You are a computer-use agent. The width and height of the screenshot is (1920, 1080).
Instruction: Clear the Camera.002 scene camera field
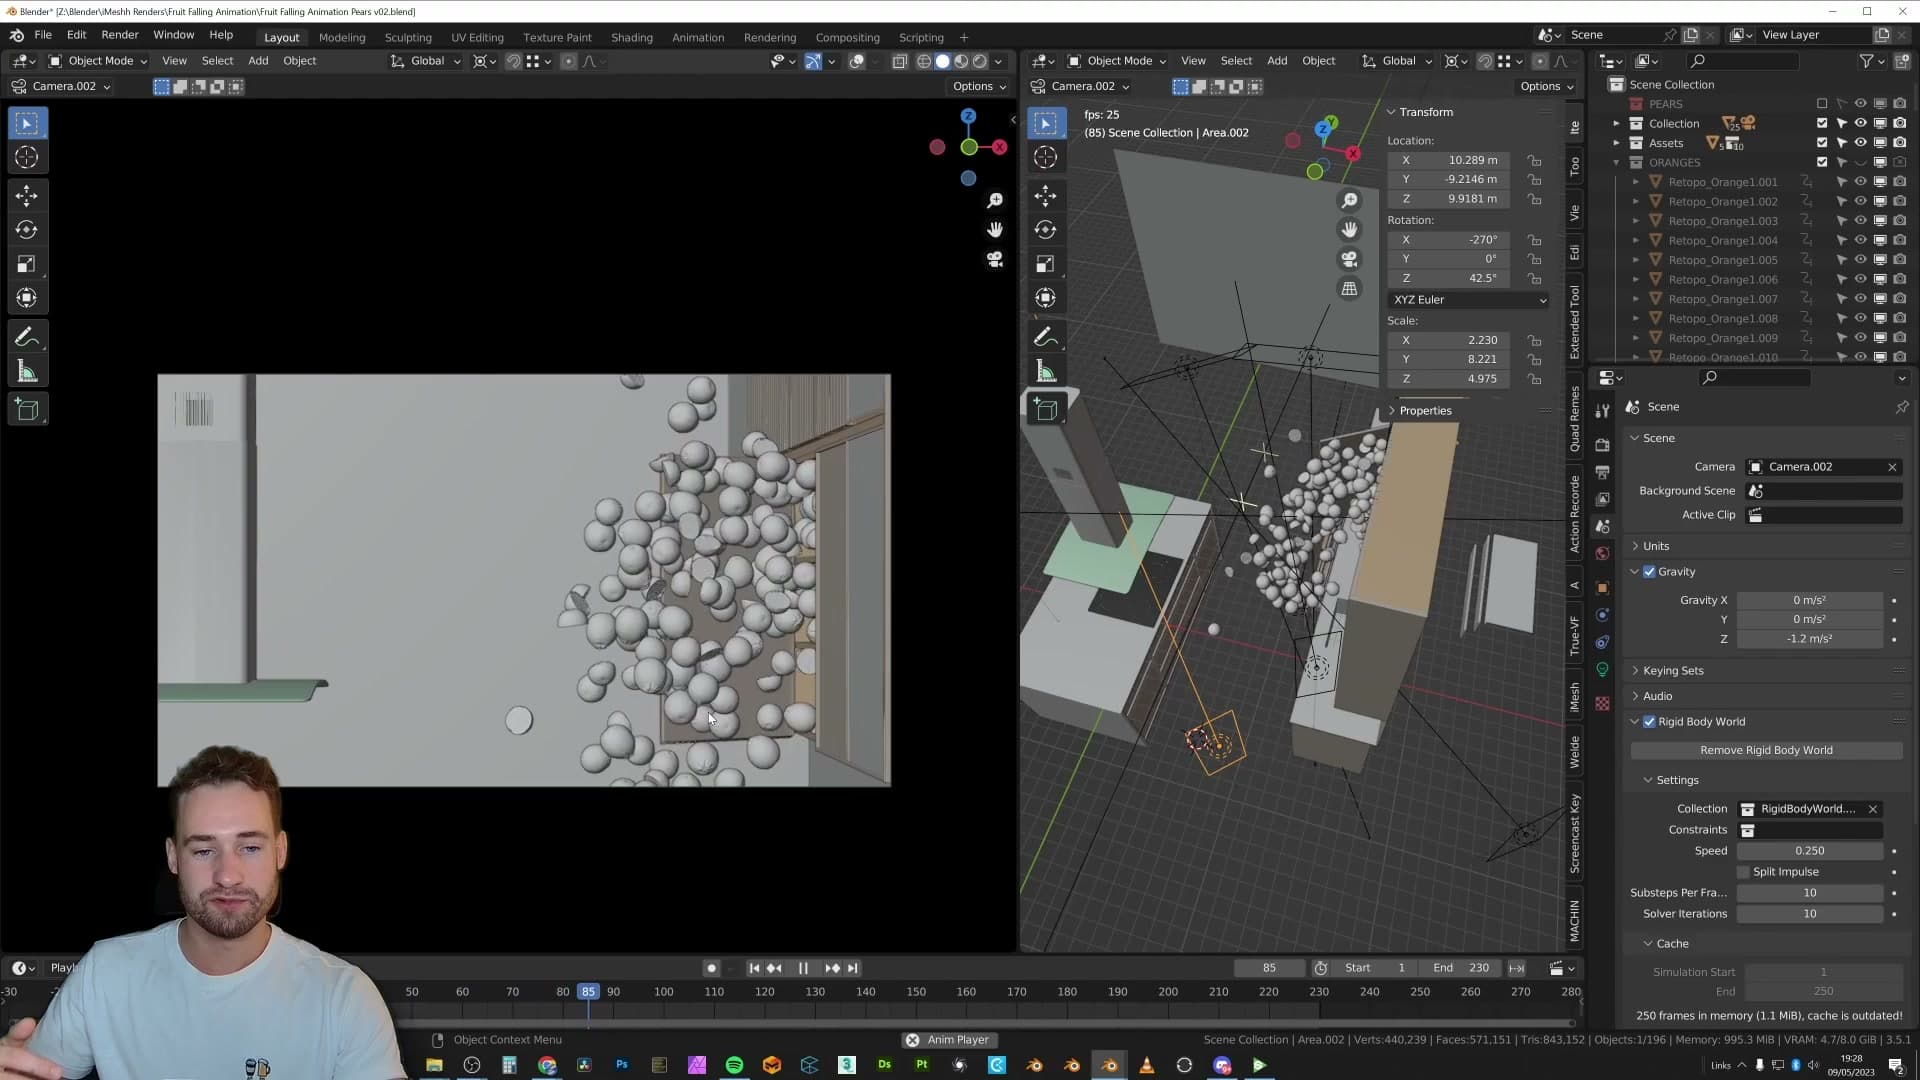(1892, 467)
